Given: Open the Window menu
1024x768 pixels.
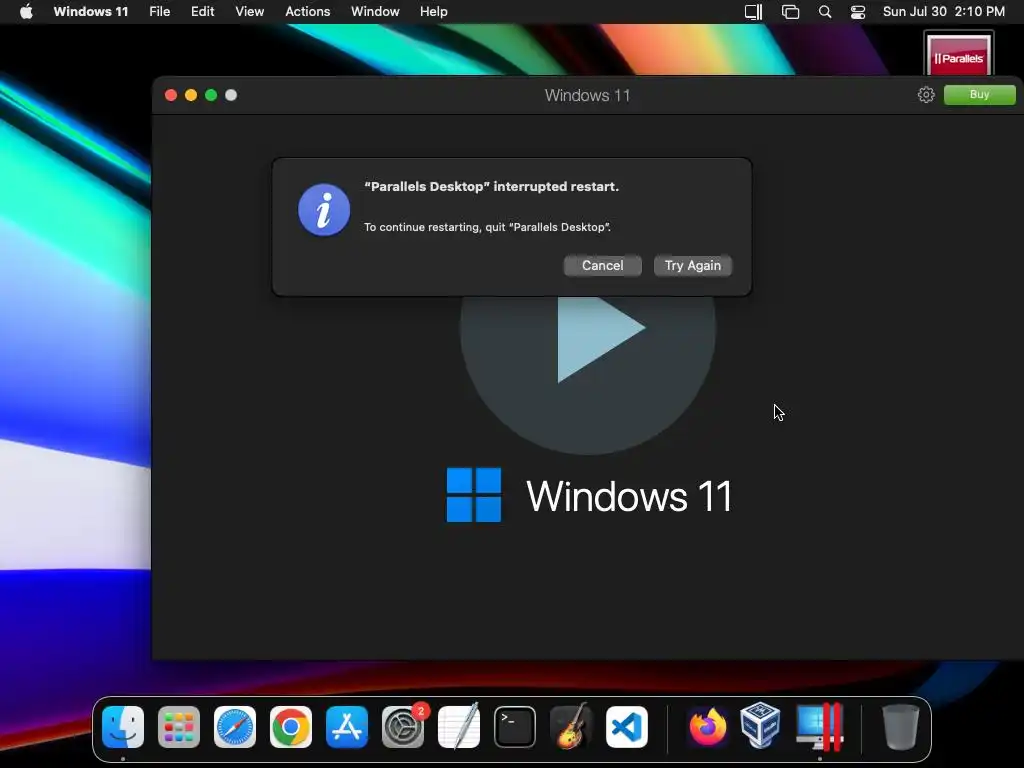Looking at the screenshot, I should (375, 12).
